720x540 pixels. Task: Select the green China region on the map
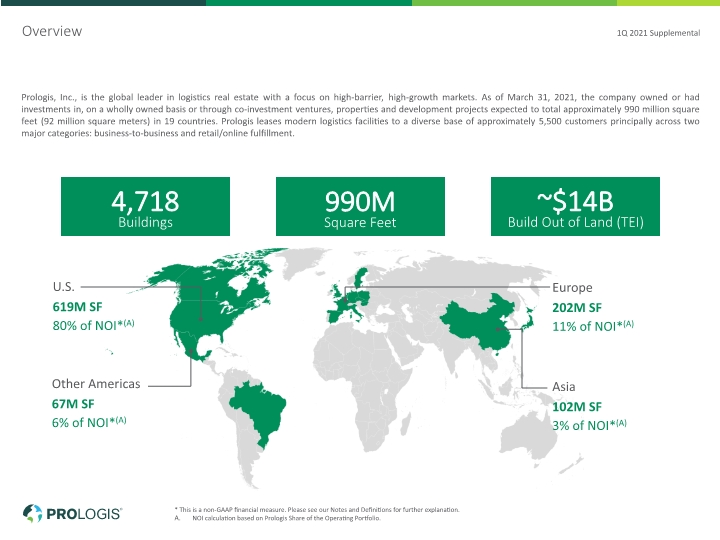click(478, 321)
